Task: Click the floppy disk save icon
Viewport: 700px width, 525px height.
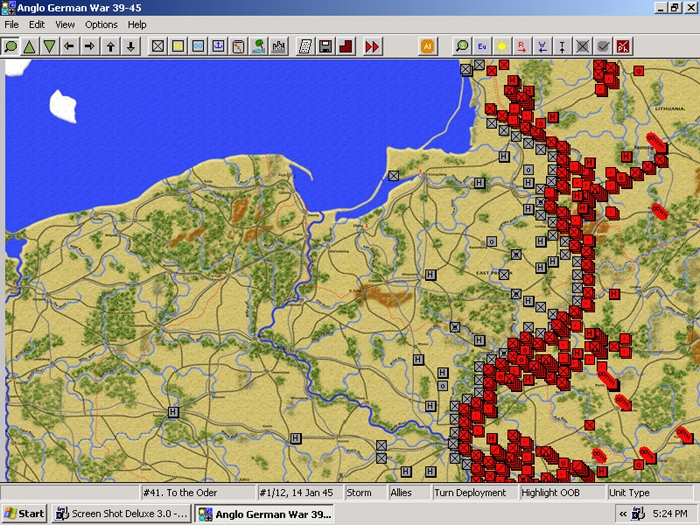Action: (325, 46)
